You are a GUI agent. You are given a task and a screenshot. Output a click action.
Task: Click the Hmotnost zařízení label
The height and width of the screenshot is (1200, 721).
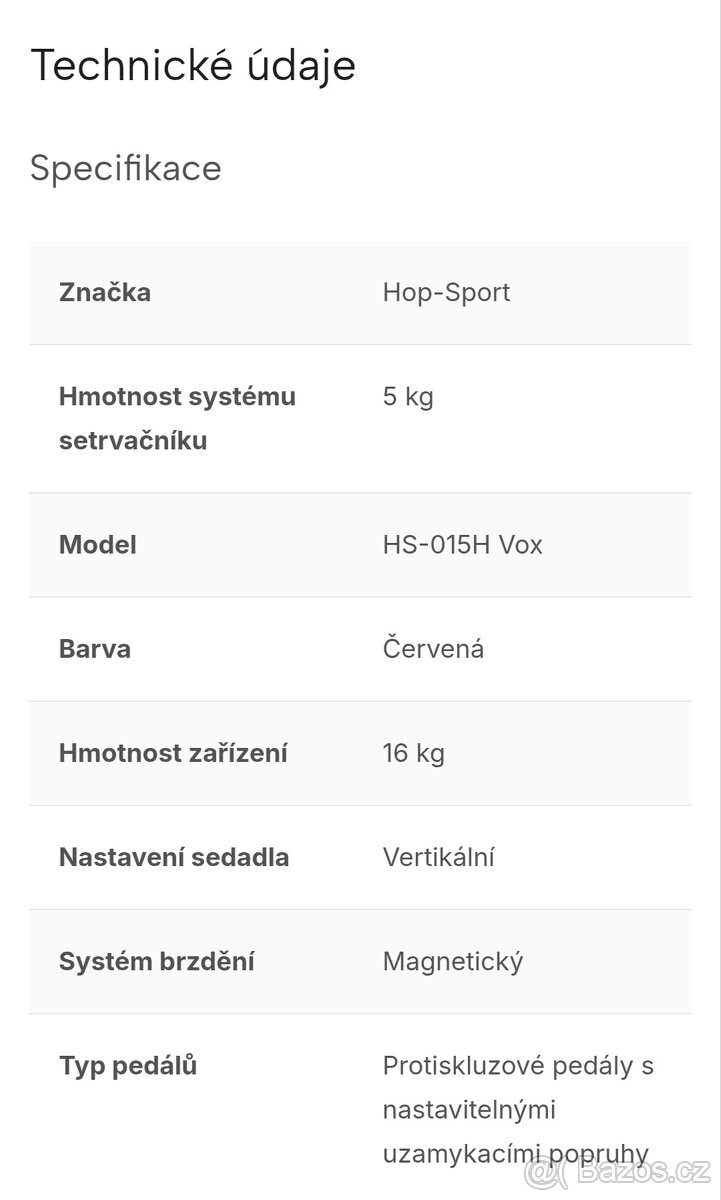pos(173,753)
